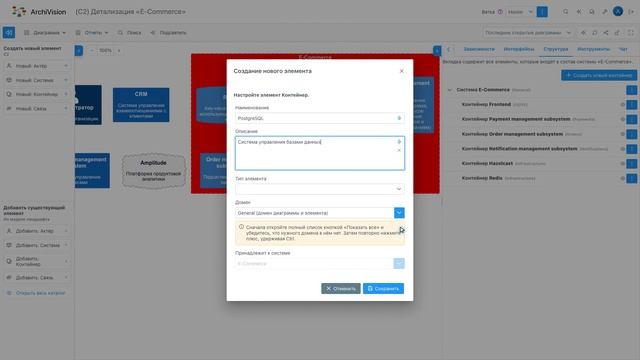
Task: Open the branch selector dropdown near Ветка
Action: pyautogui.click(x=520, y=12)
